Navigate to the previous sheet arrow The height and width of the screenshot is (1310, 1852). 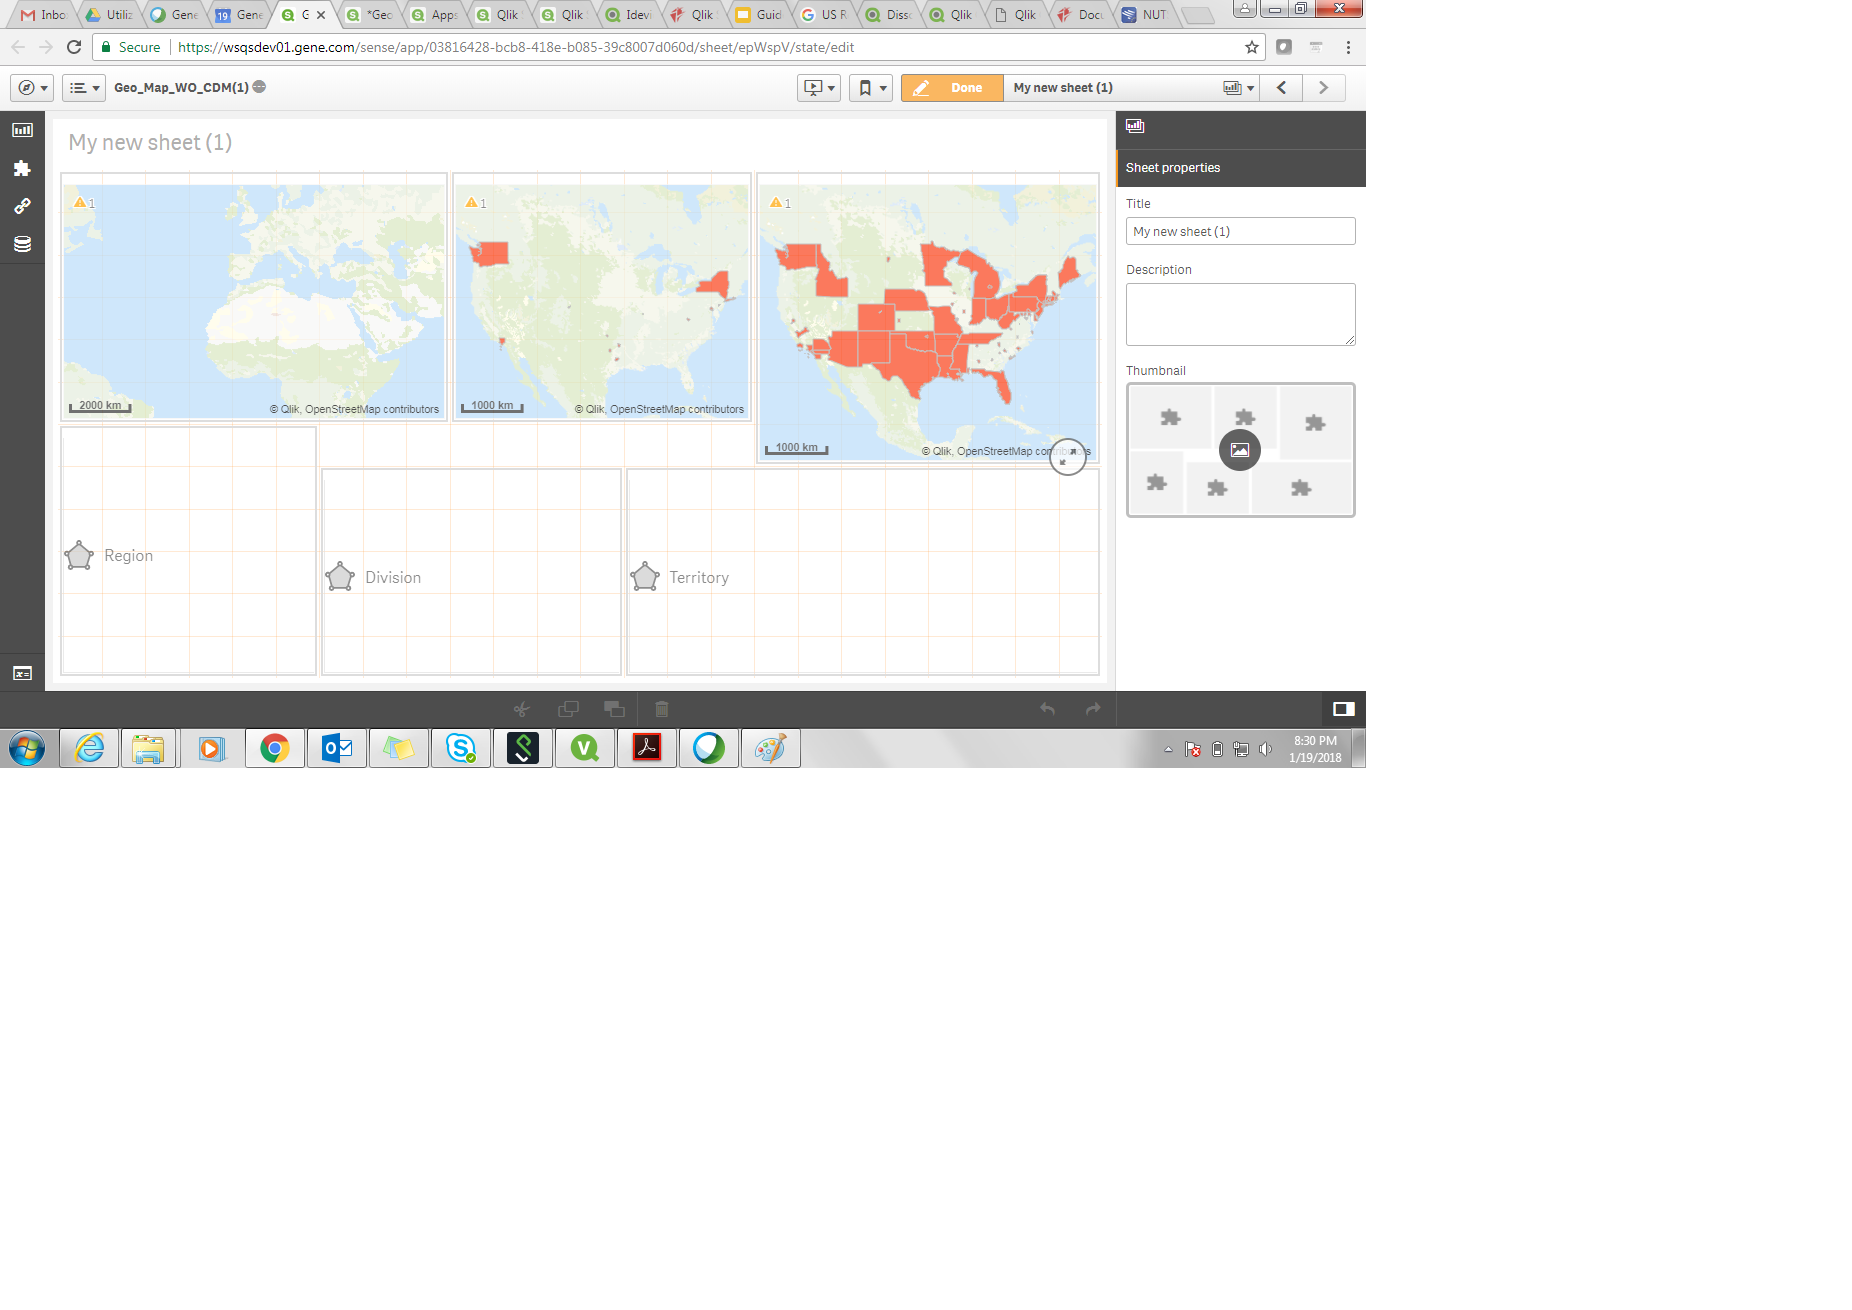1281,87
